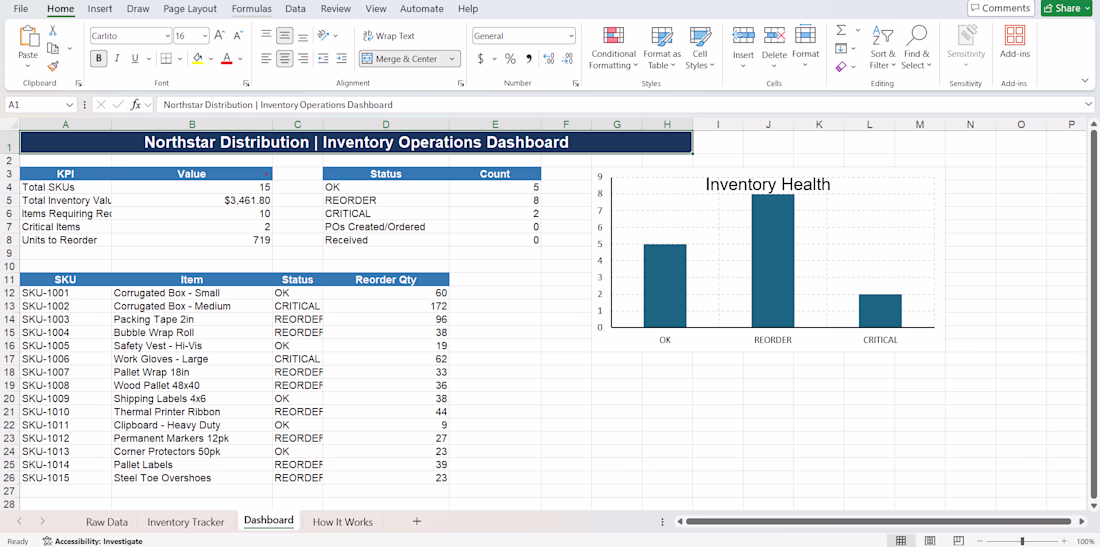The height and width of the screenshot is (547, 1100).
Task: Apply accounting dollar format
Action: pos(481,59)
